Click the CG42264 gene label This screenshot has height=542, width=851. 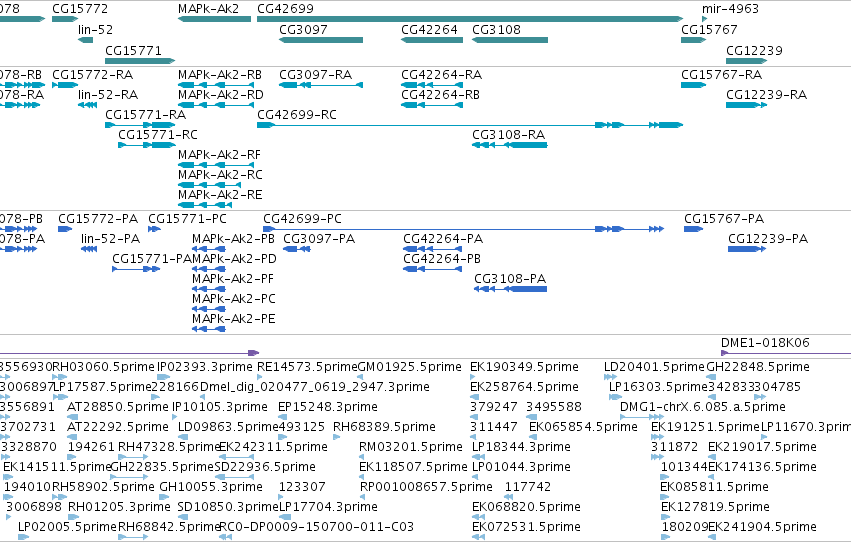tap(429, 29)
